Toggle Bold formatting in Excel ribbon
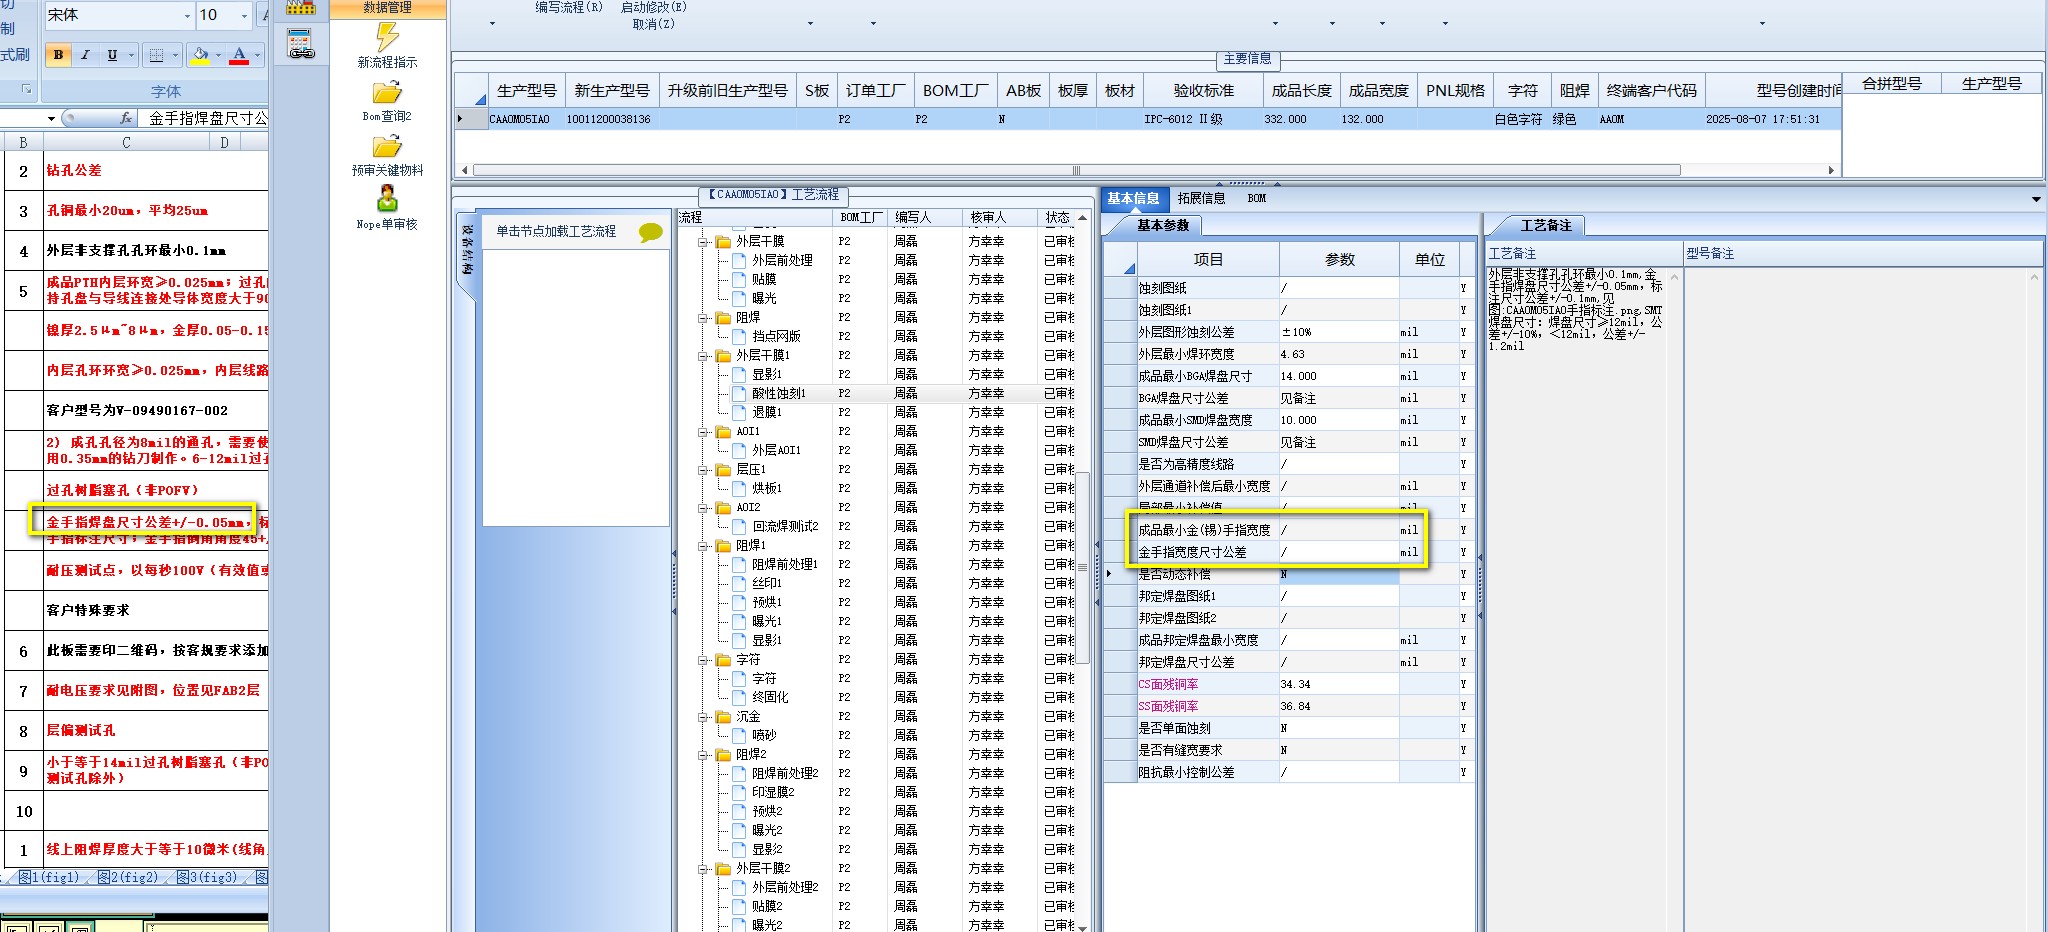 (x=58, y=55)
